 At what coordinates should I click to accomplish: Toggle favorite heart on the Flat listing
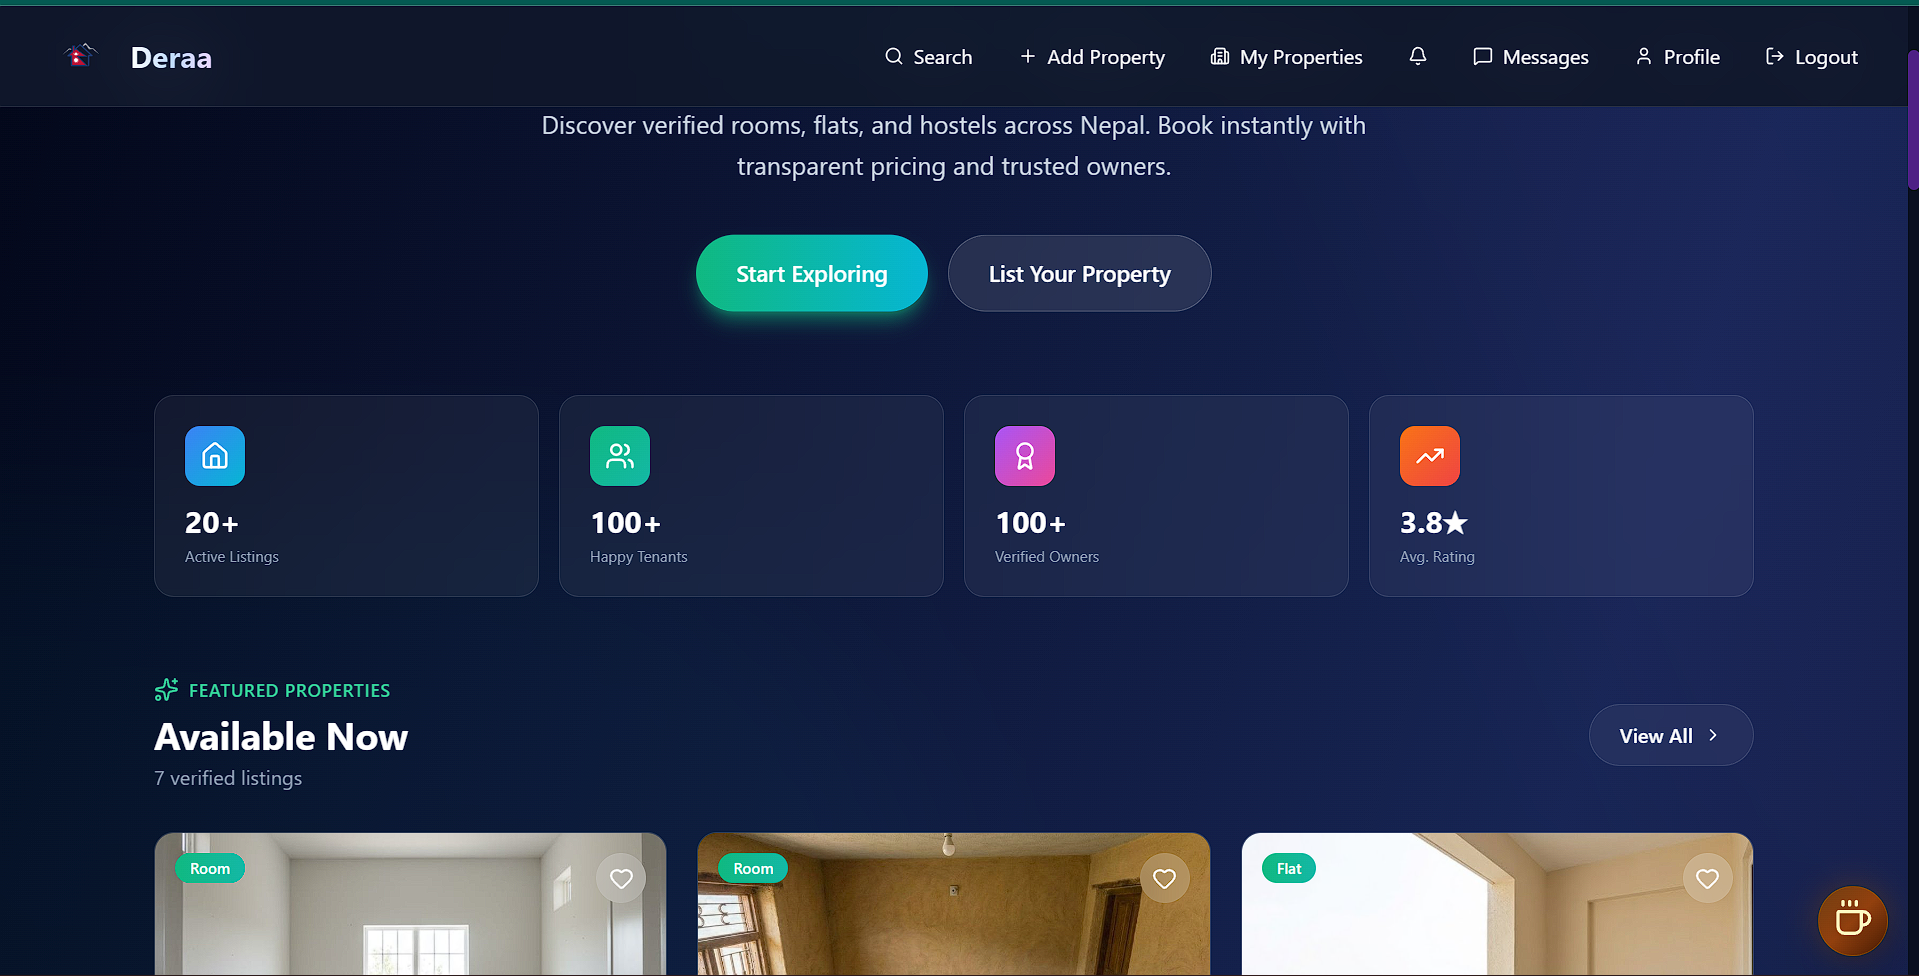[x=1707, y=878]
